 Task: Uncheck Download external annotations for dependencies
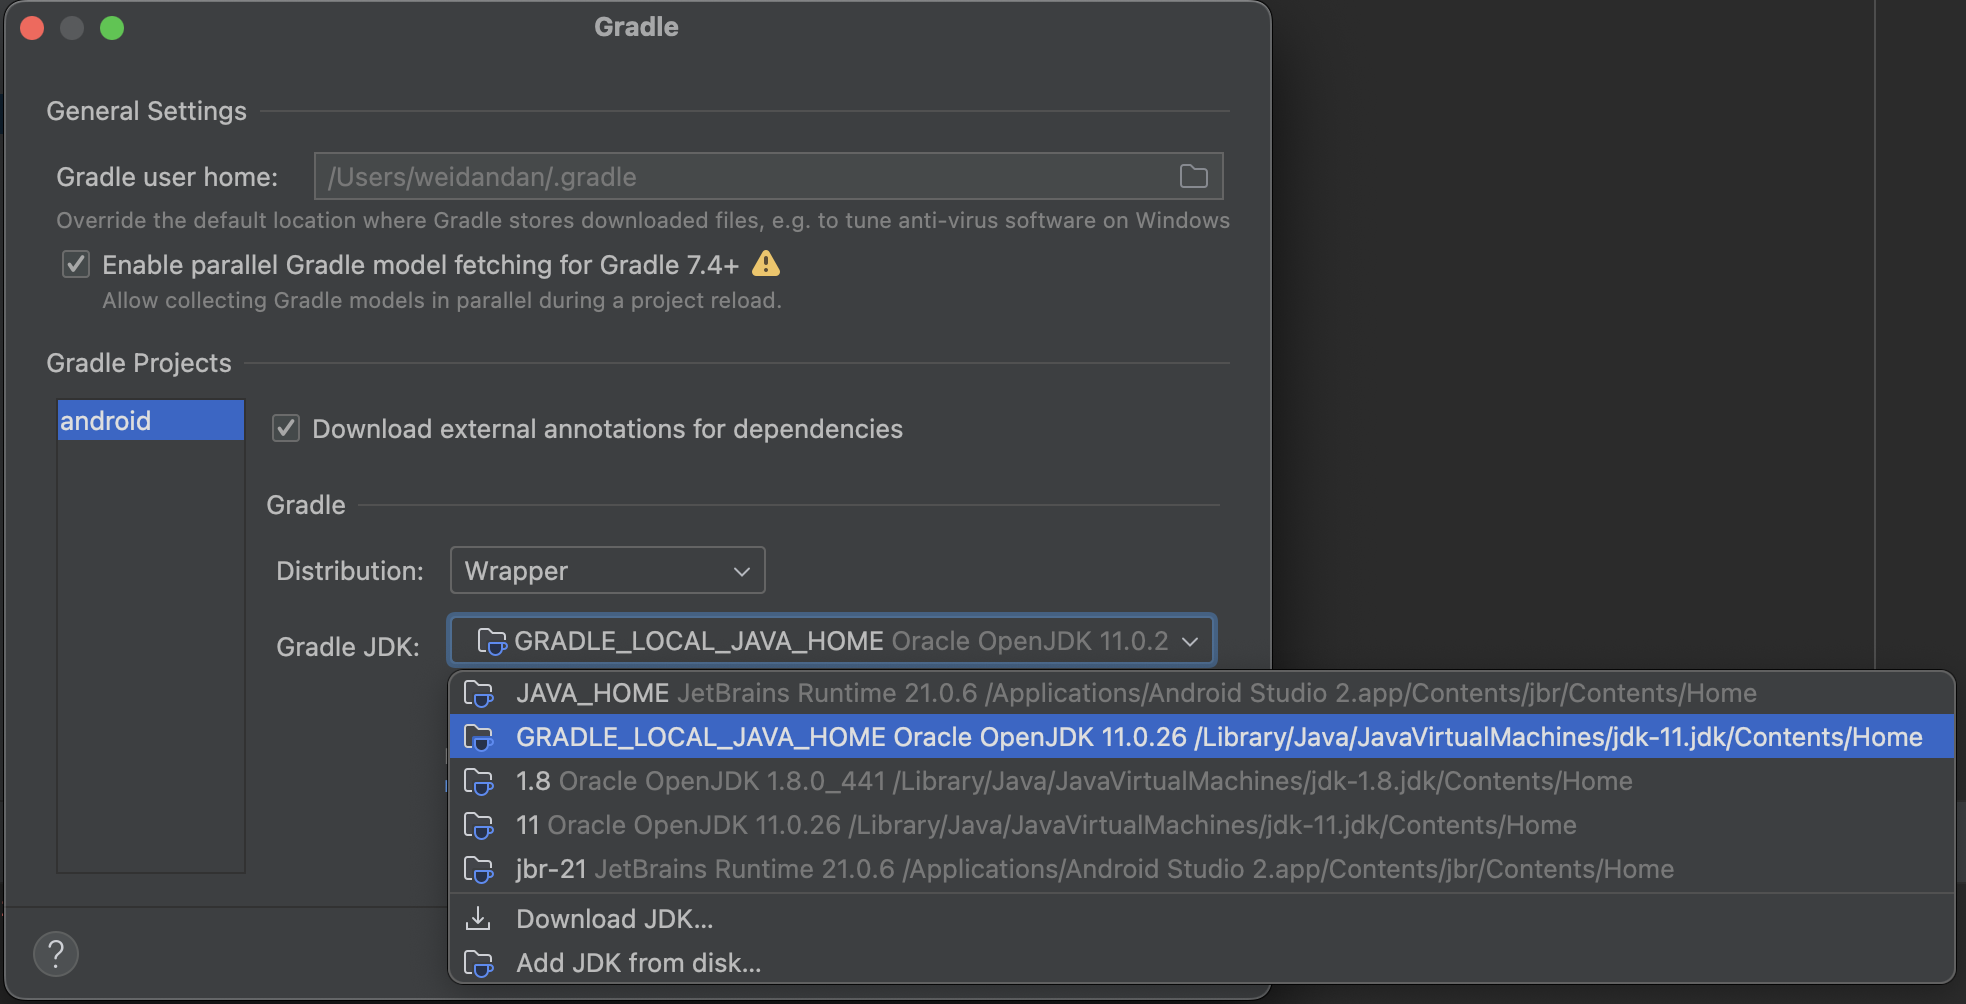click(x=286, y=428)
